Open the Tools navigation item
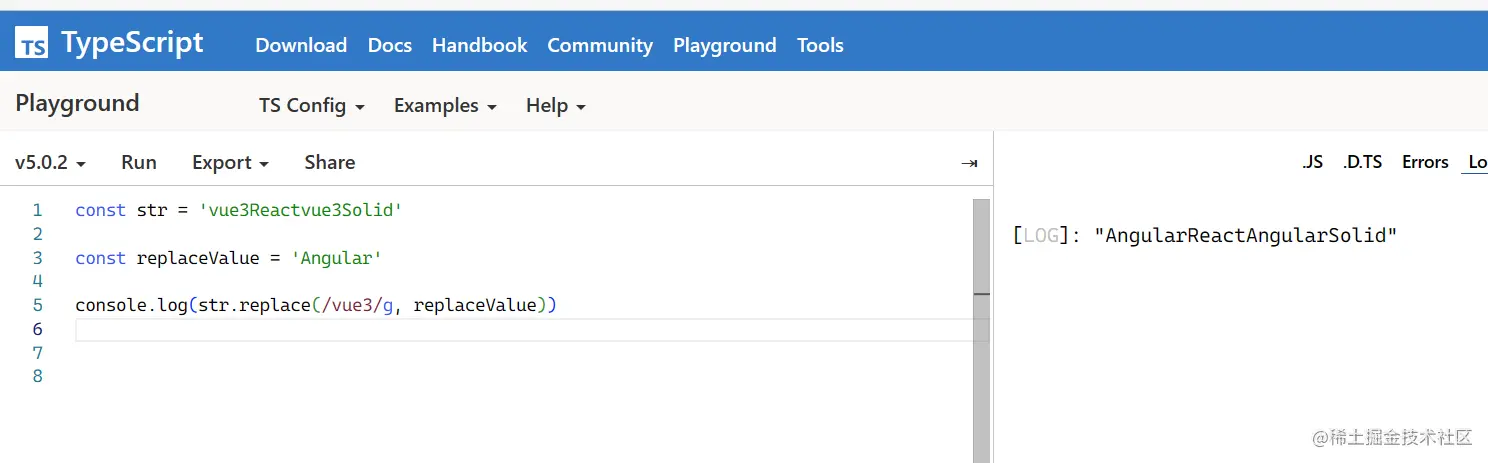Viewport: 1488px width, 463px height. [820, 45]
